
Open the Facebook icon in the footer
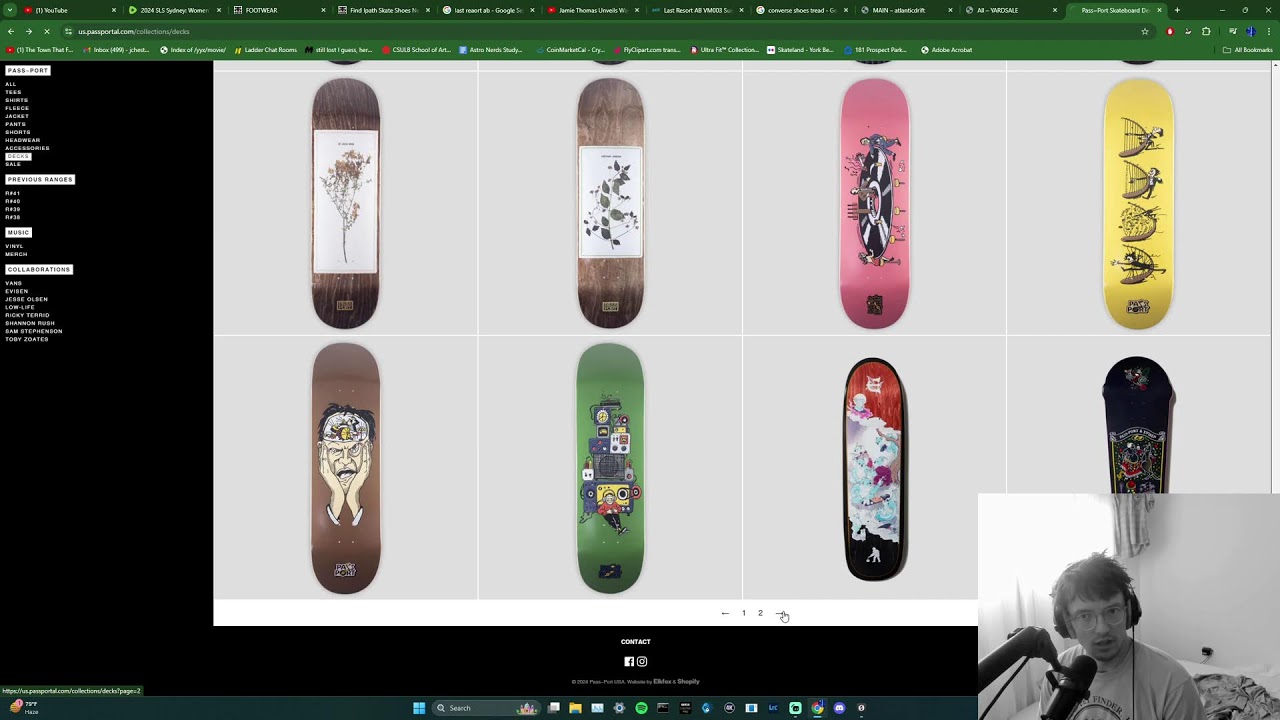(629, 661)
